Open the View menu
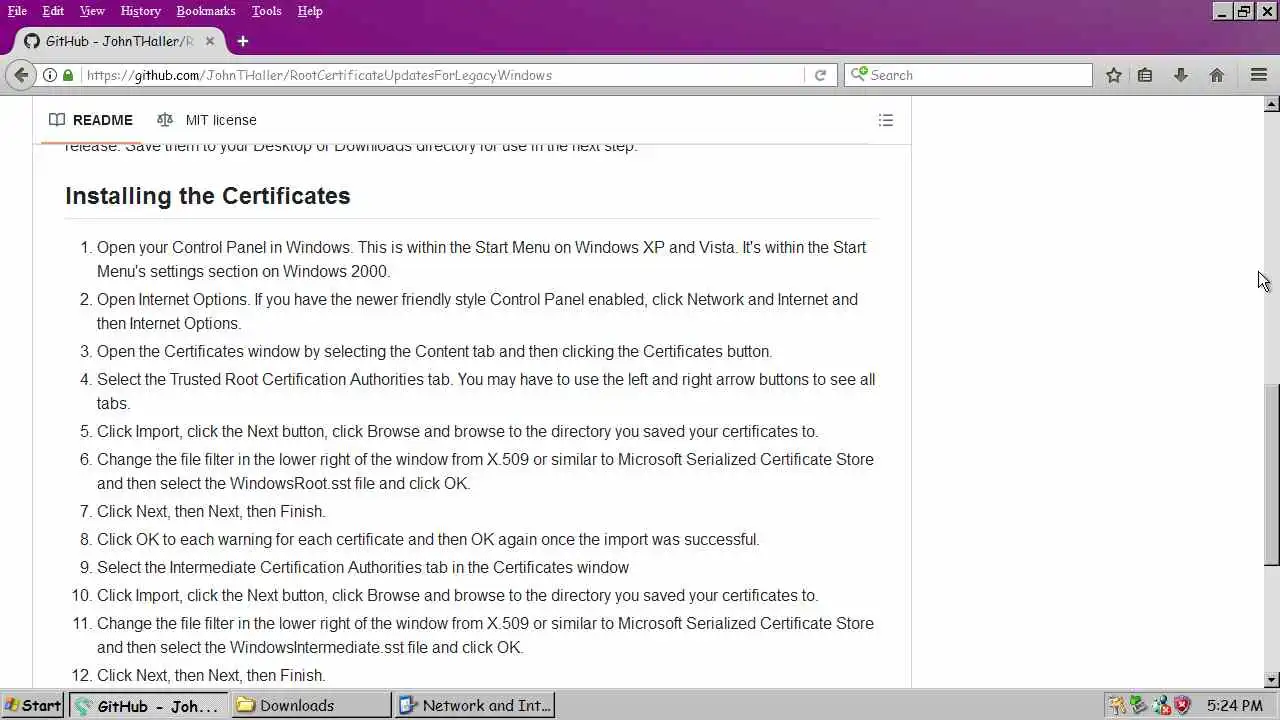Image resolution: width=1280 pixels, height=720 pixels. click(x=92, y=11)
